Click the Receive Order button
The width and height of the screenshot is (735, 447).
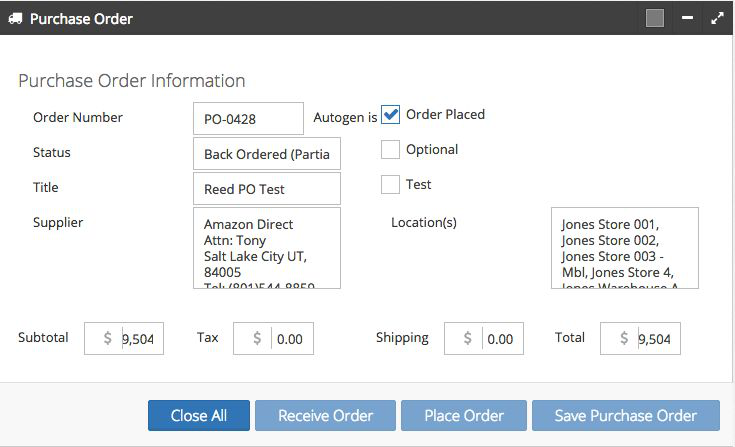(325, 415)
